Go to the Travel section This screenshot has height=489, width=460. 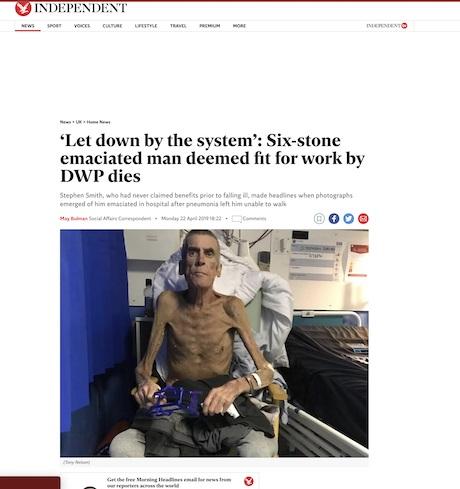point(178,26)
